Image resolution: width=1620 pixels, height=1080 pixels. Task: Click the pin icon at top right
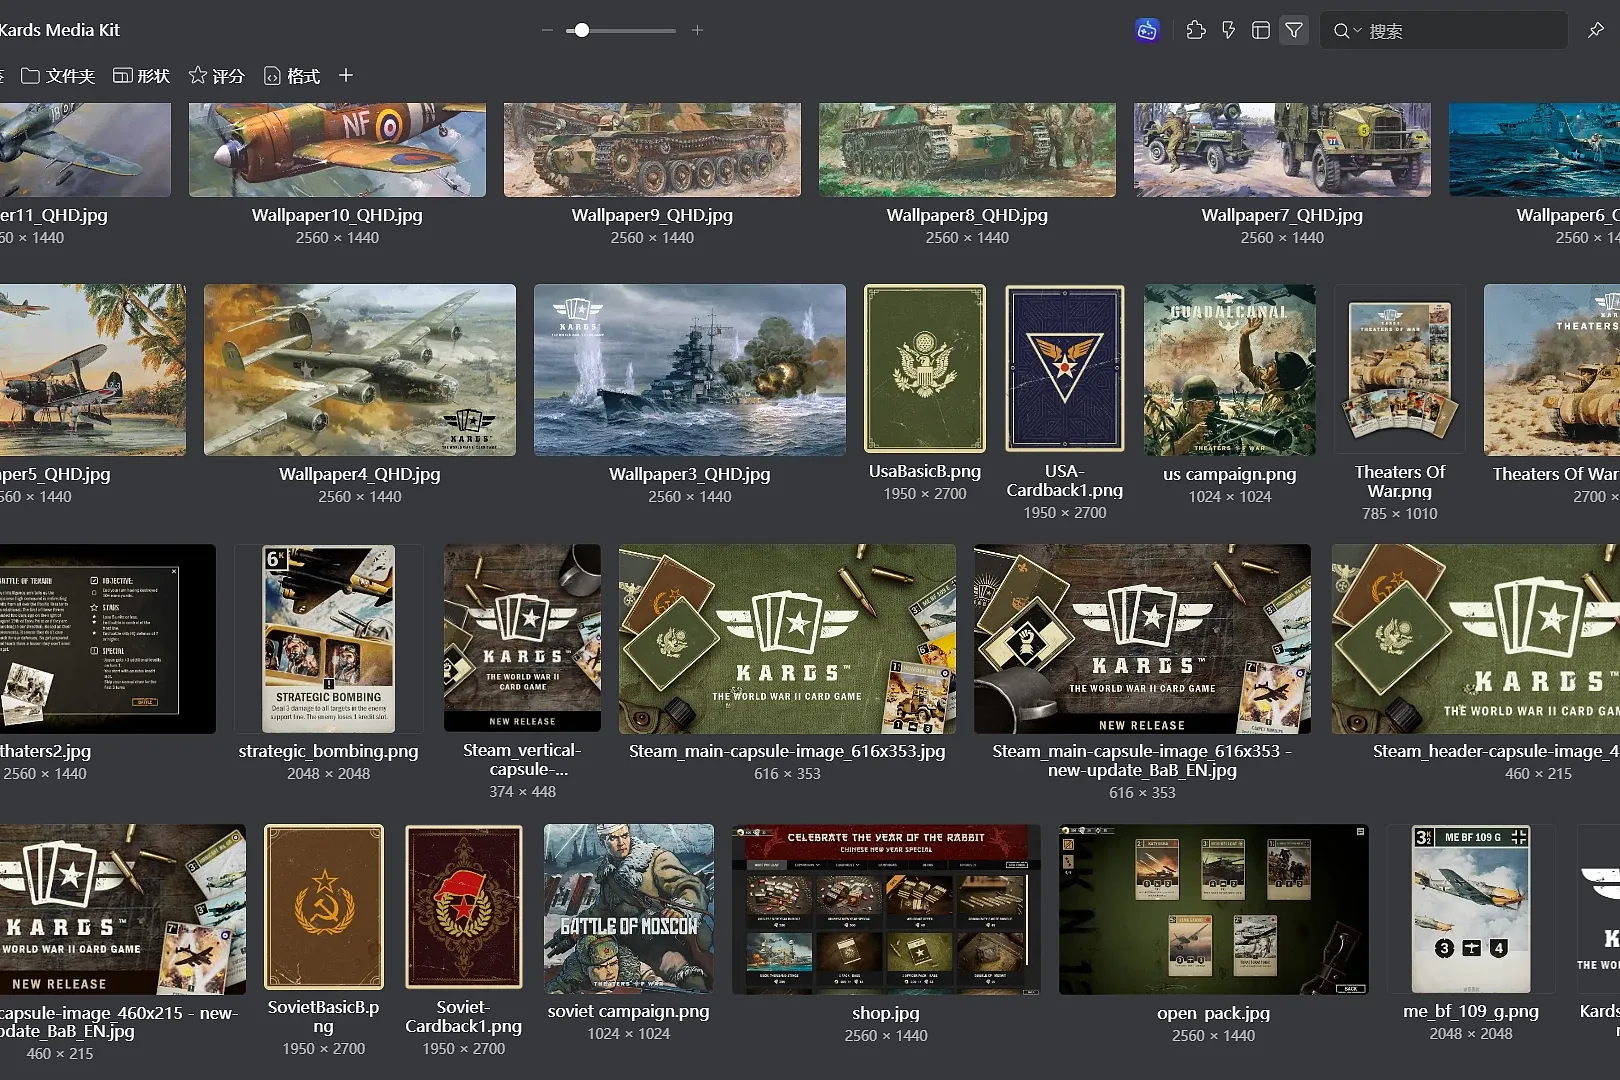(1595, 31)
